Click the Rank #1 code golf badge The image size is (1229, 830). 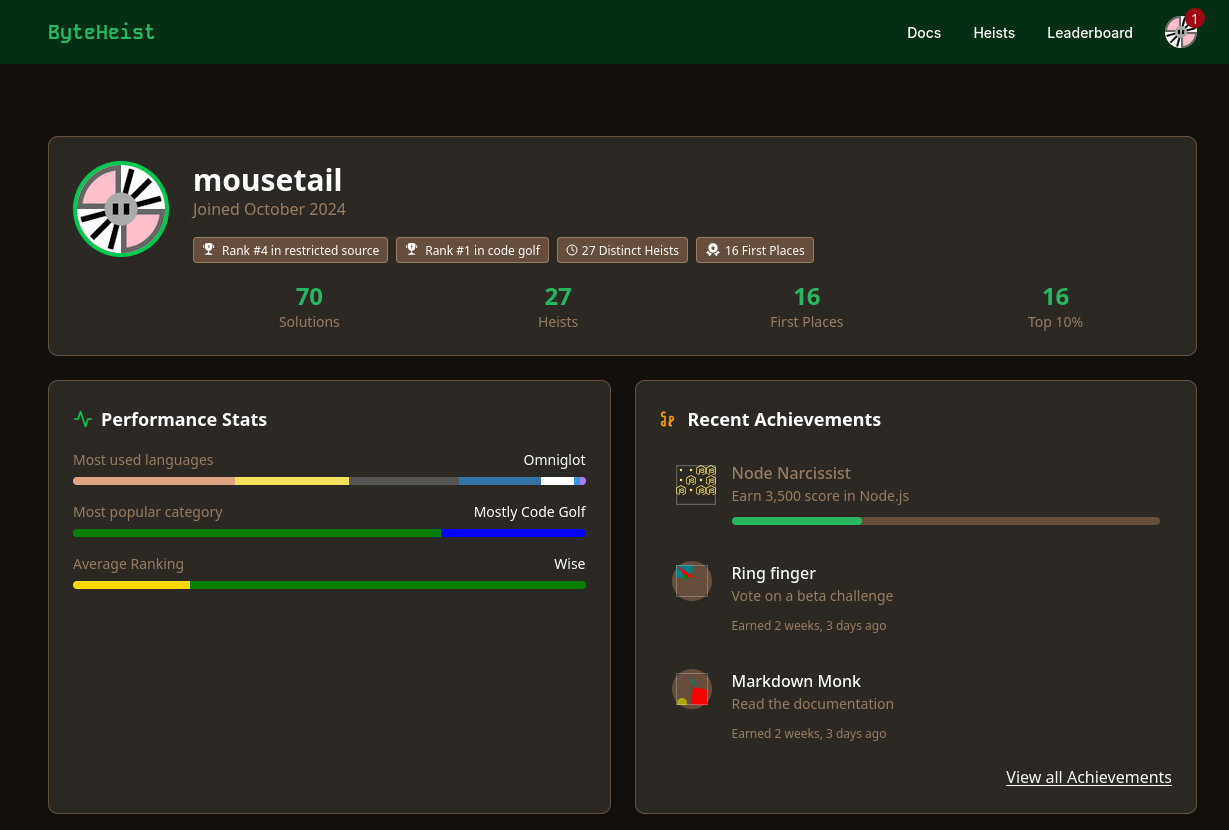[x=472, y=250]
